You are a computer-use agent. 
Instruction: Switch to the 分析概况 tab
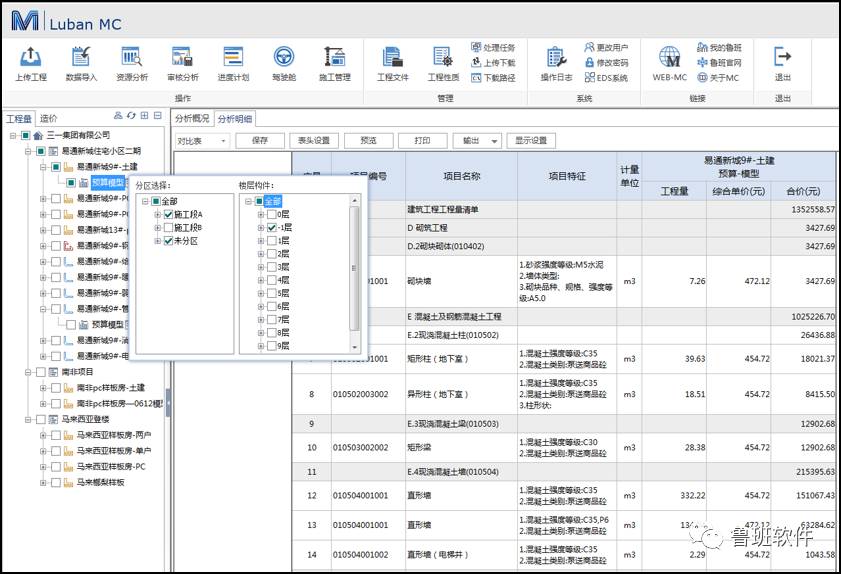[192, 119]
